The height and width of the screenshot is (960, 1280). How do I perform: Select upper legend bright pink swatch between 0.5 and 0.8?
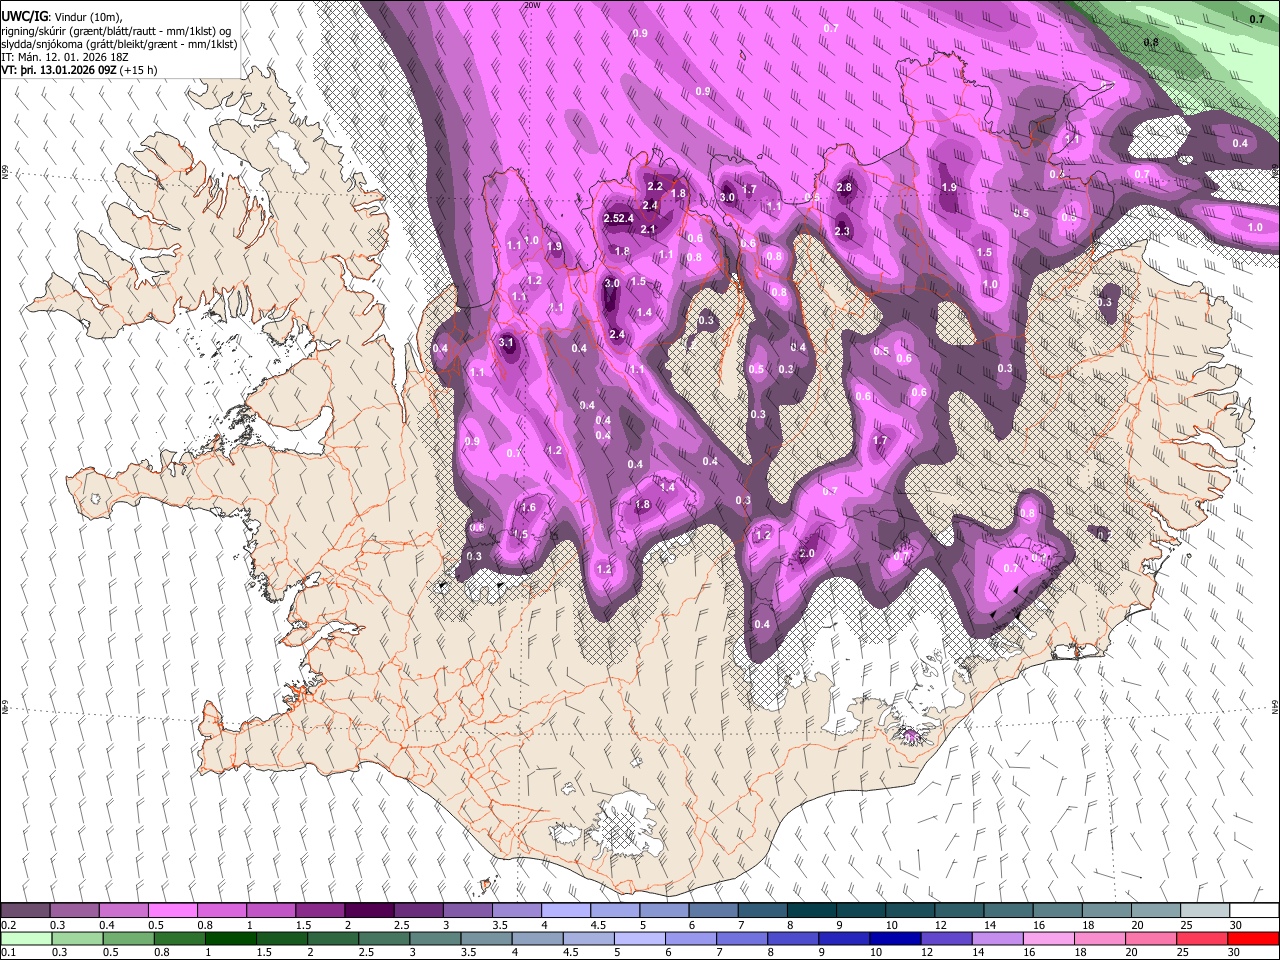point(172,911)
